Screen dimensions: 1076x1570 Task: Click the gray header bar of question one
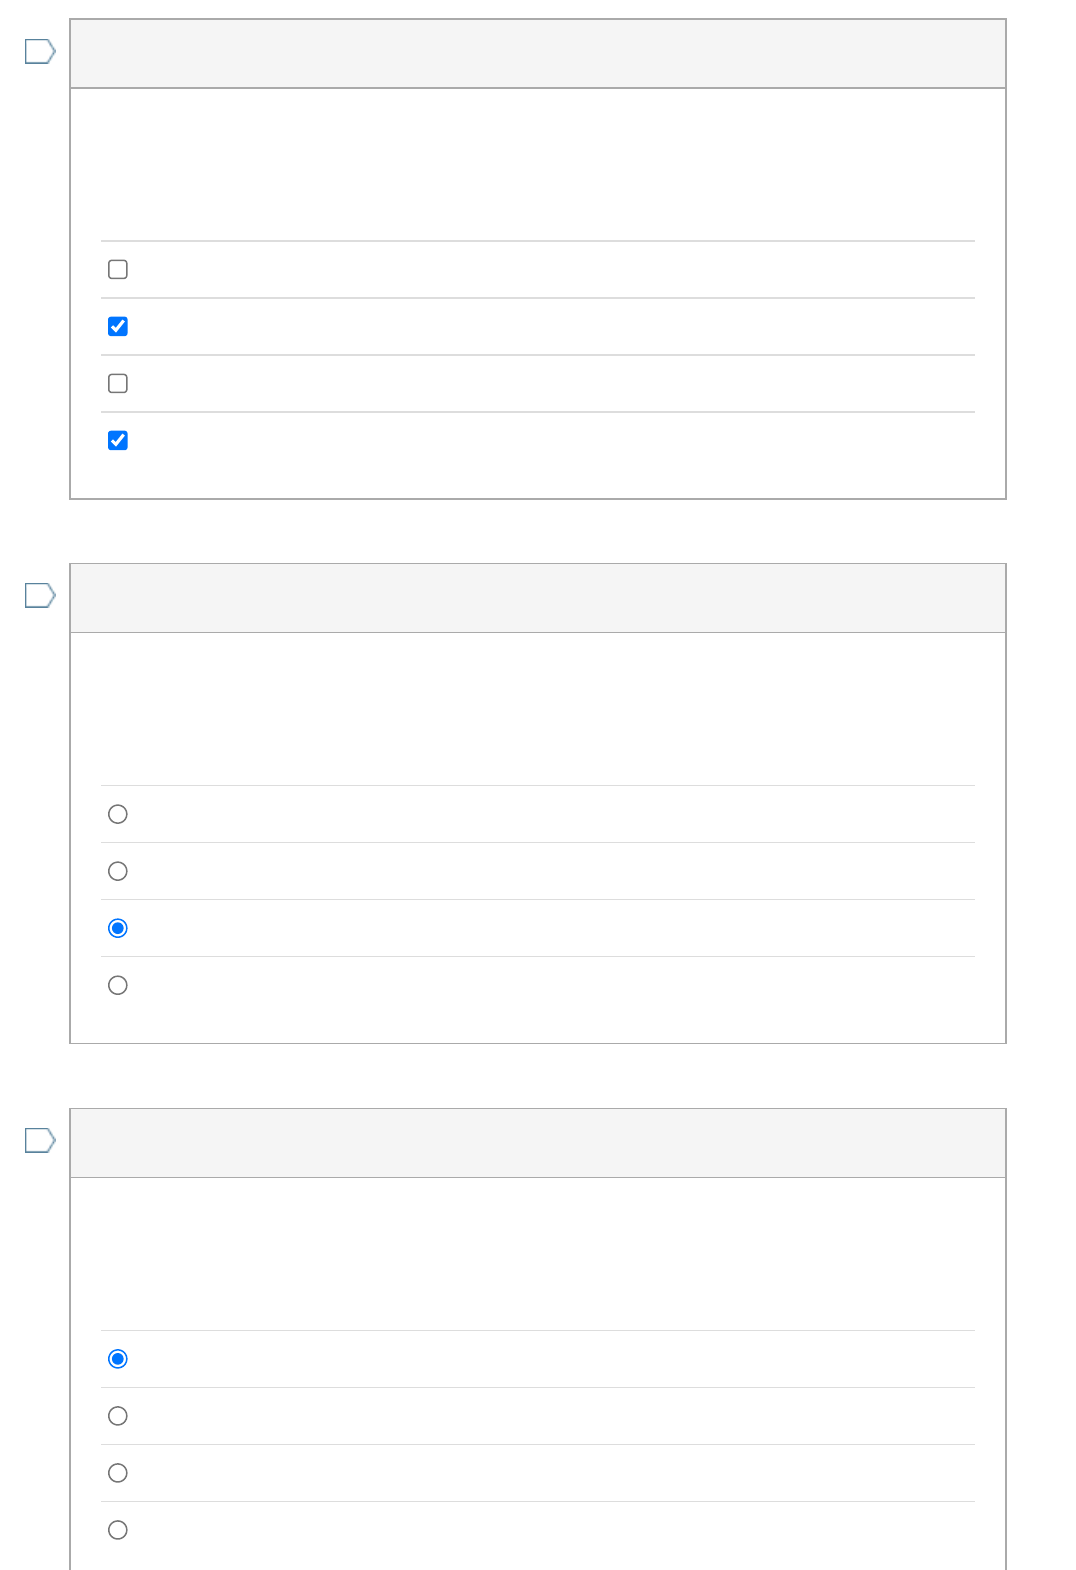click(x=538, y=54)
